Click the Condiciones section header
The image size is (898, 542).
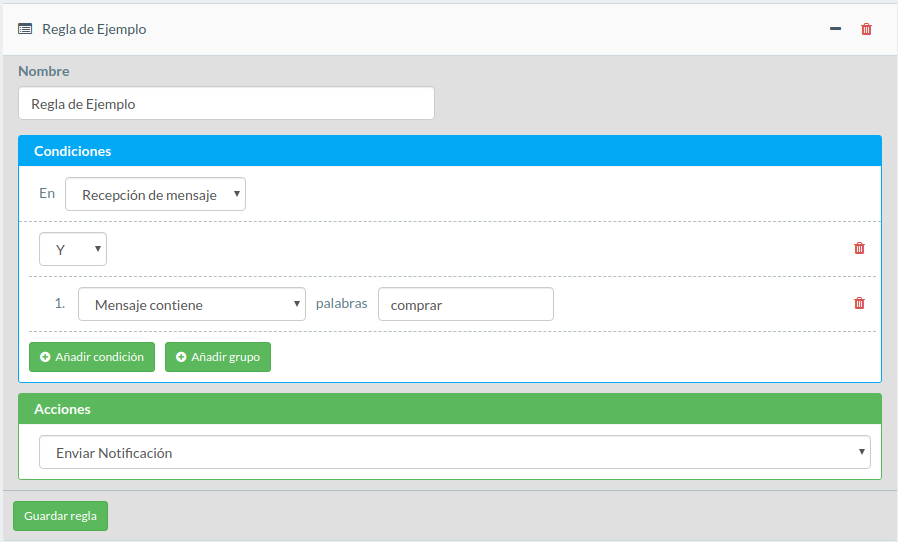pos(450,151)
